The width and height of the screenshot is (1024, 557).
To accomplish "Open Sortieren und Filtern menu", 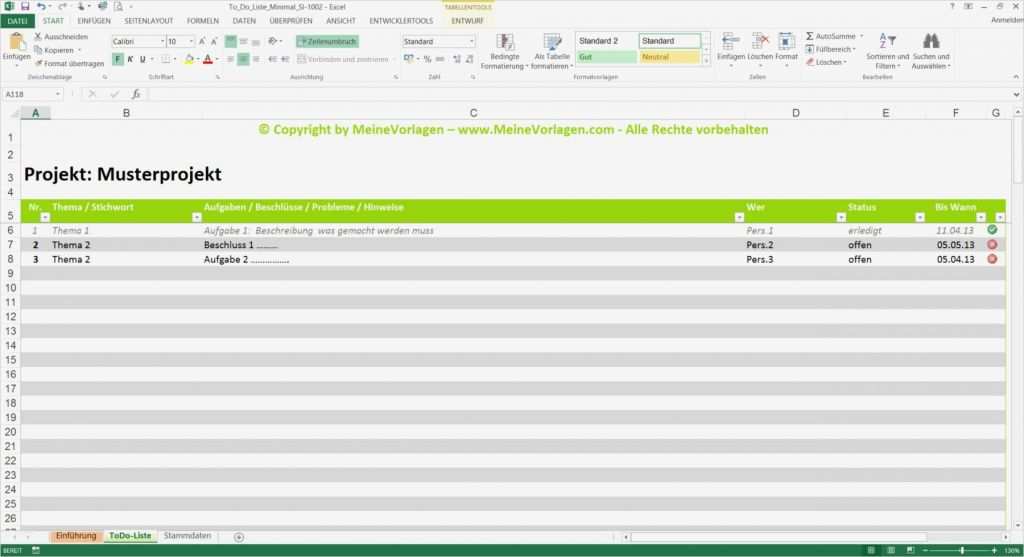I will (x=887, y=51).
